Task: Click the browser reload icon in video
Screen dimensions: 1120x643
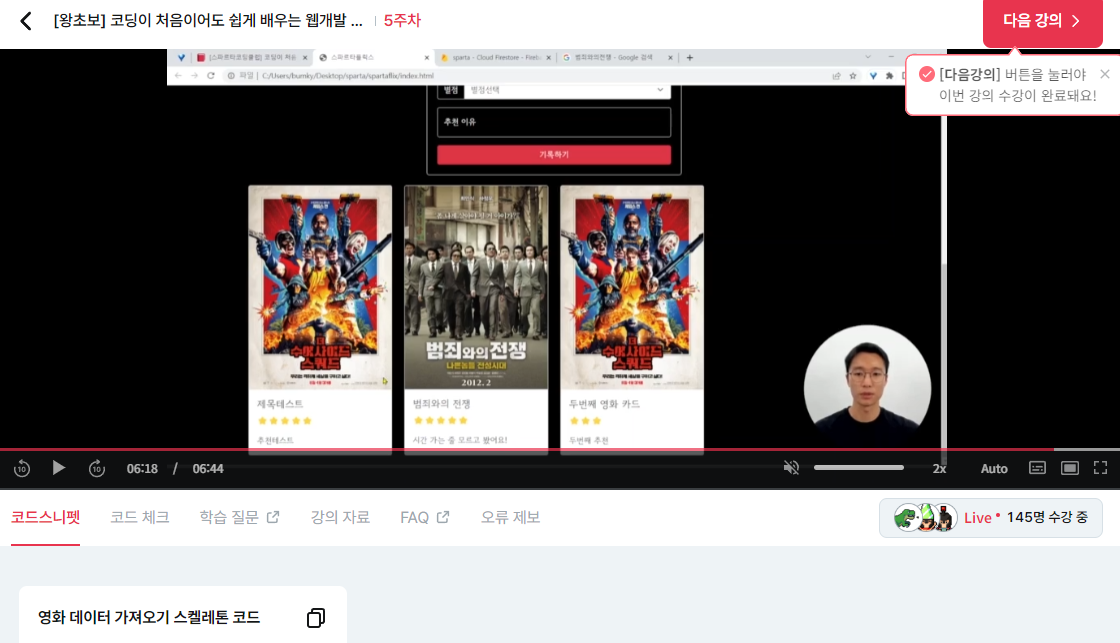Action: [x=211, y=76]
